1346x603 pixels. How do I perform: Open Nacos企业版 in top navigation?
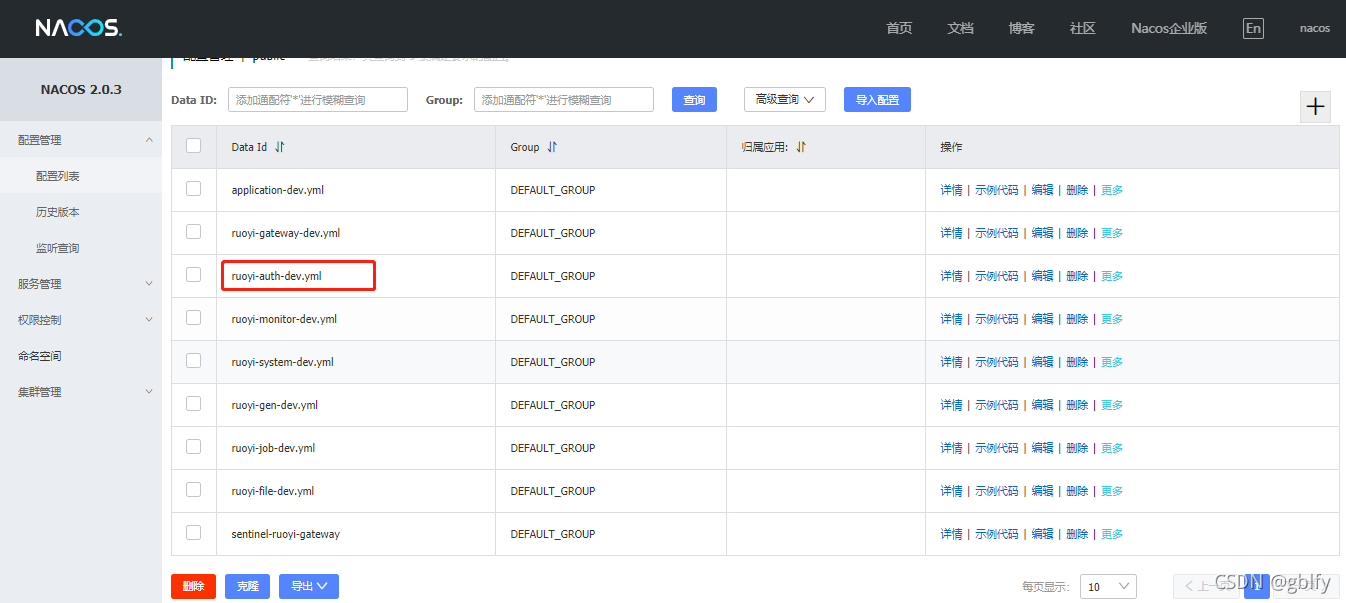[x=1169, y=28]
